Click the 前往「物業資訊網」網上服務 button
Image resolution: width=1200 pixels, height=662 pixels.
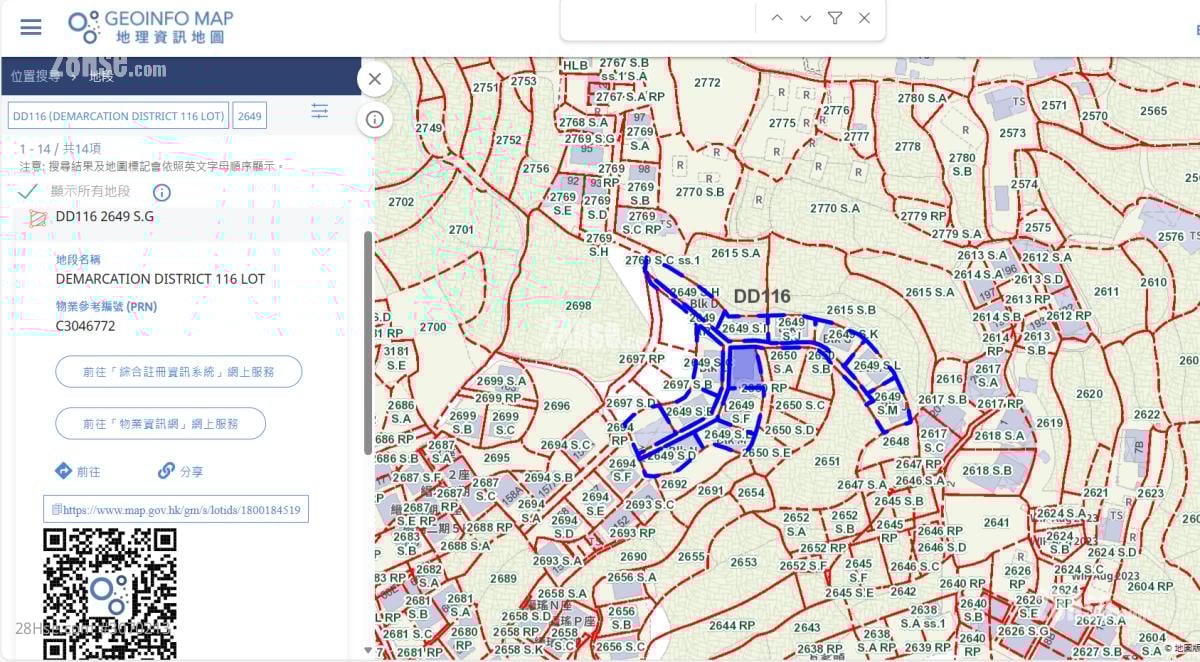point(160,424)
